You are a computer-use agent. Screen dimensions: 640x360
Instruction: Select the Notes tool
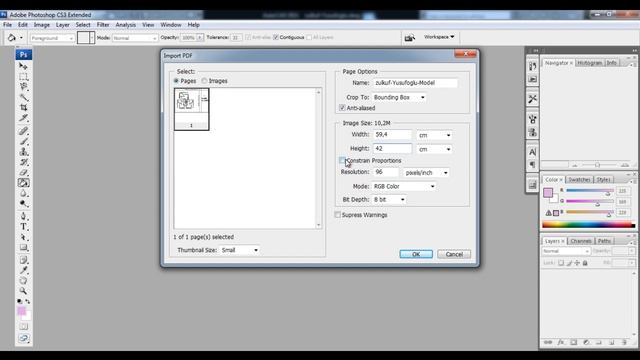pos(23,260)
